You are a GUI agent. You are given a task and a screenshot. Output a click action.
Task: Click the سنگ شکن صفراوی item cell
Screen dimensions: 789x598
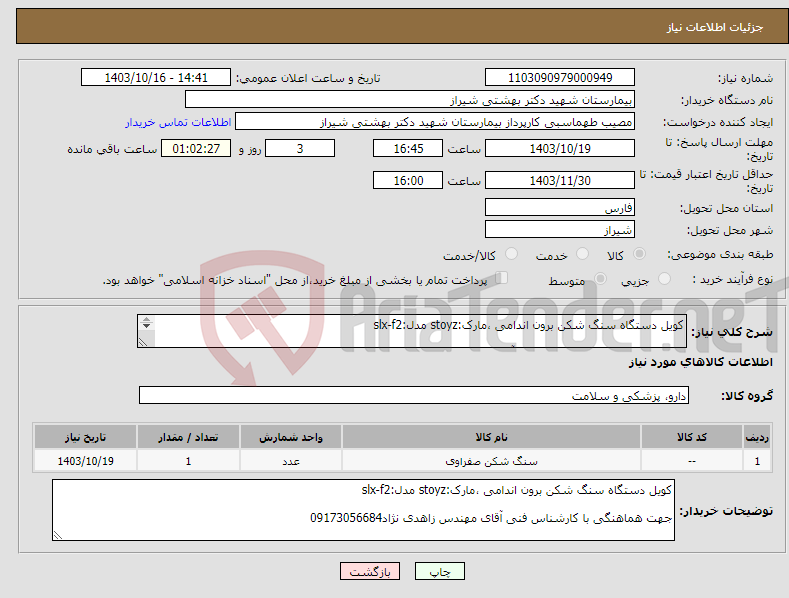coord(491,461)
